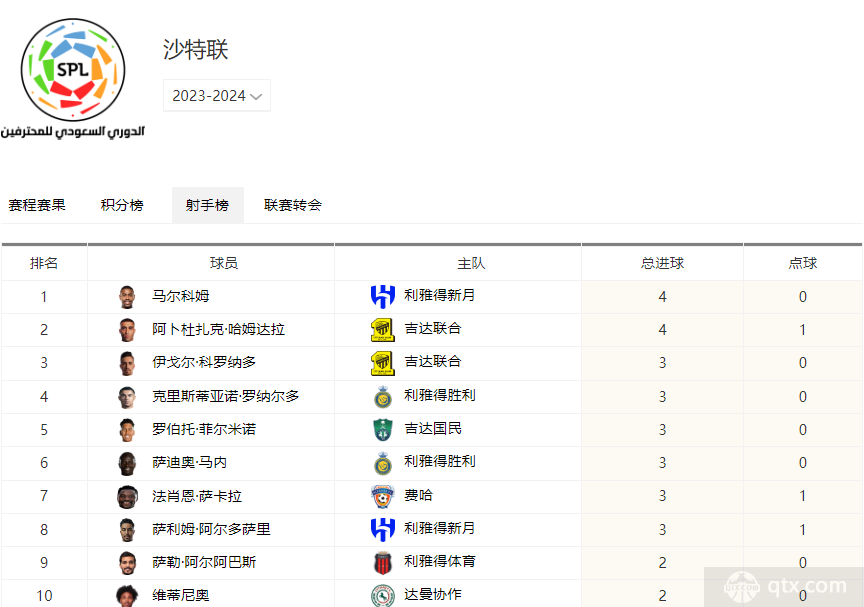Click 总进球 value in 马尔科姆 row
Image resolution: width=864 pixels, height=607 pixels.
[x=662, y=297]
